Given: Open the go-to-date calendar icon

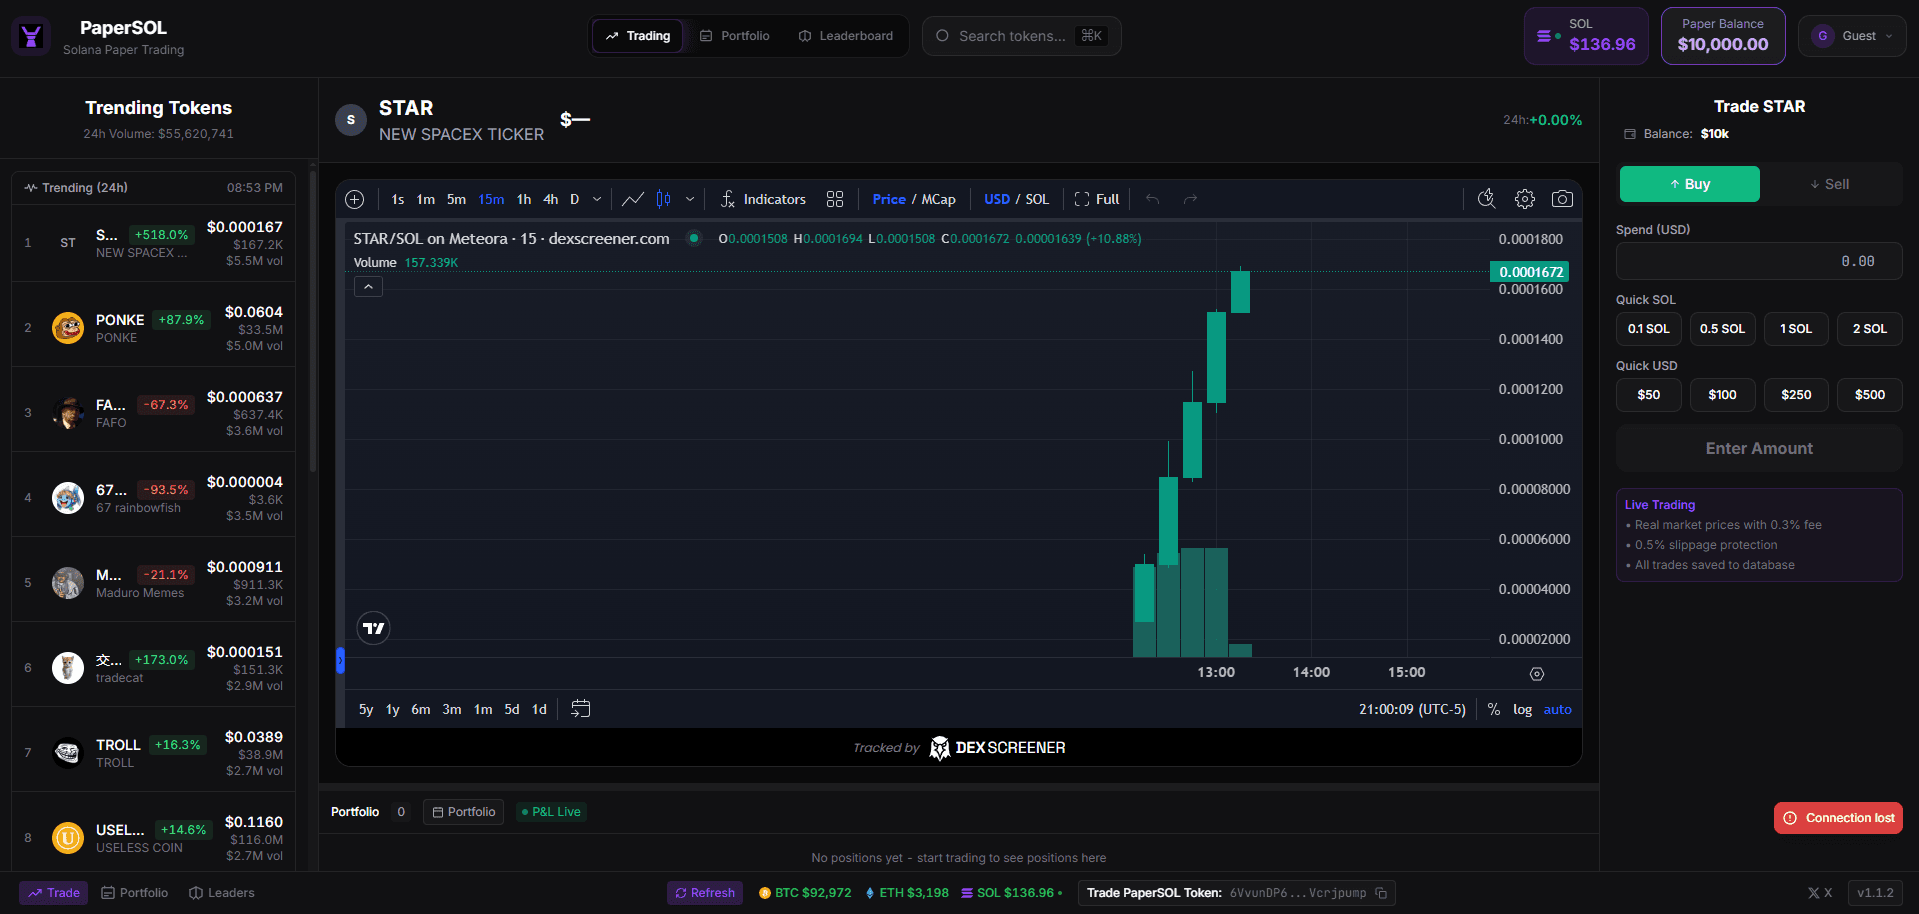Looking at the screenshot, I should pos(580,709).
